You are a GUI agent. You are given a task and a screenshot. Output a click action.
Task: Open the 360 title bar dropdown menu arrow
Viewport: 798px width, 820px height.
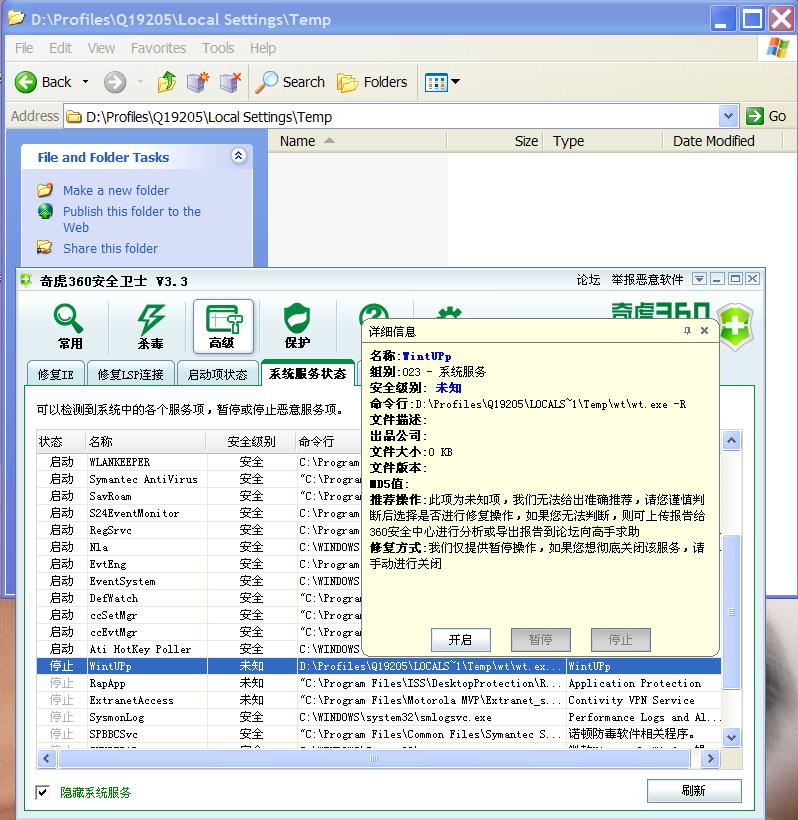tap(699, 279)
